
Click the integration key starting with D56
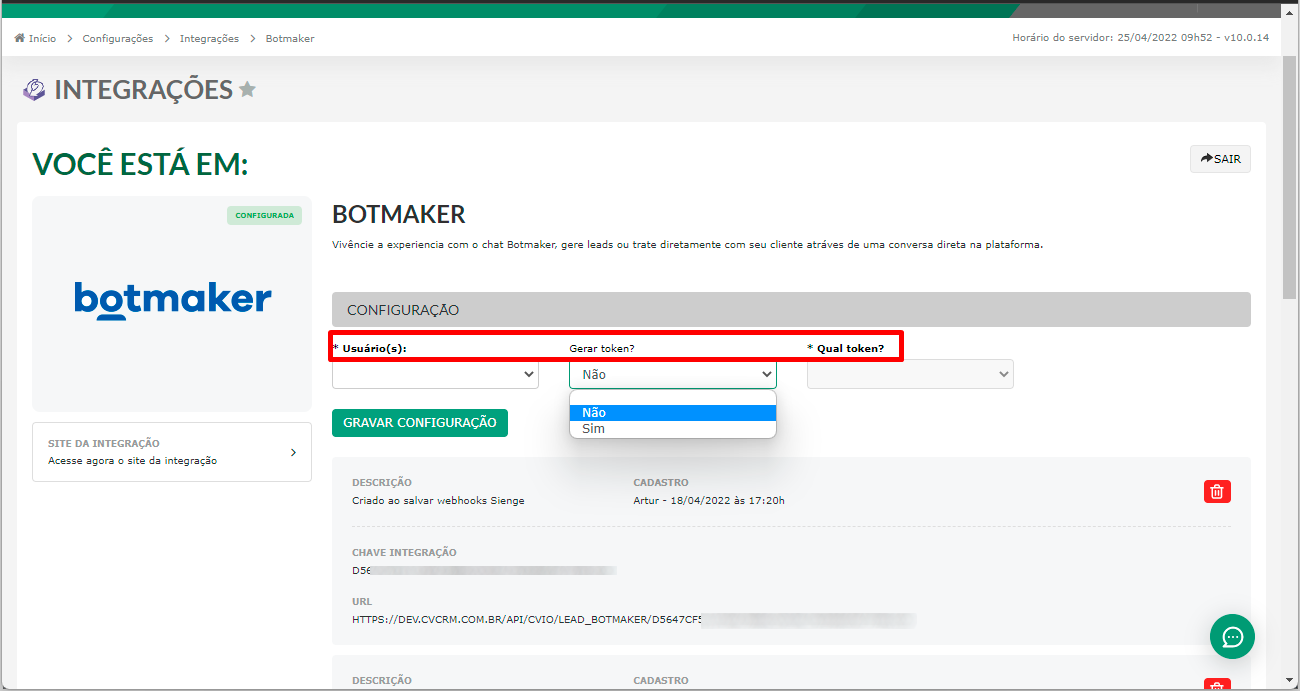tap(484, 570)
